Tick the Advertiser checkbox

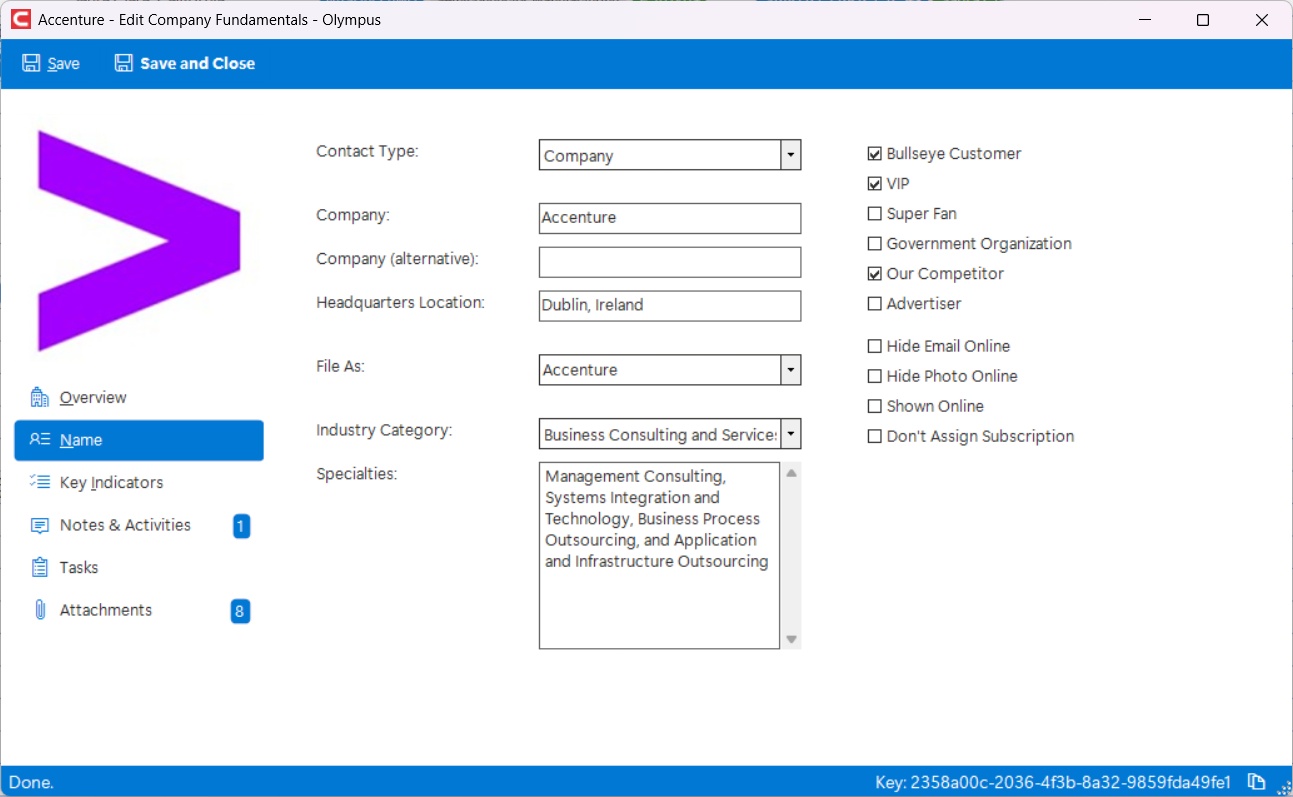coord(875,304)
